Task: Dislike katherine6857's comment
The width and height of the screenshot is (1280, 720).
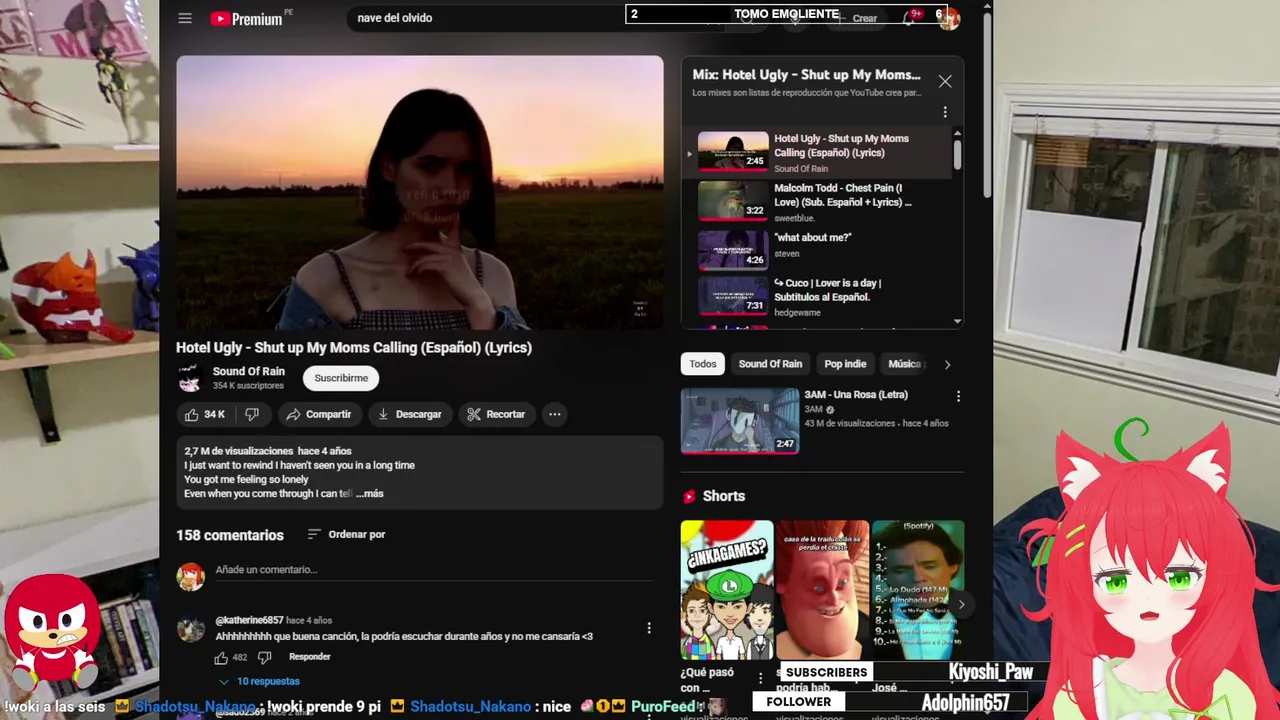Action: pos(264,658)
